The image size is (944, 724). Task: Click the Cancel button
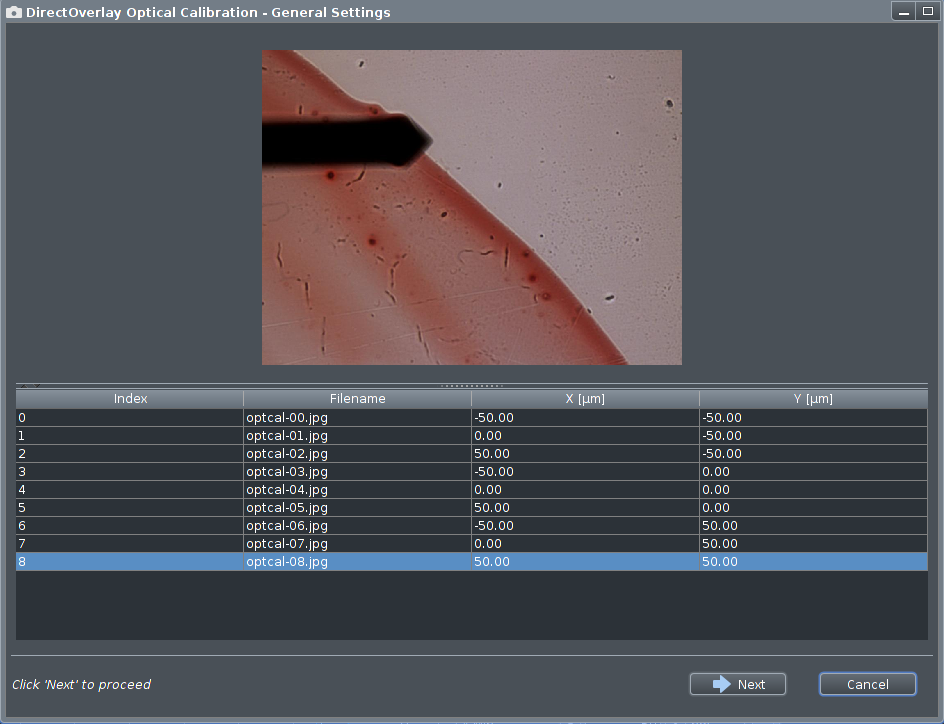(x=868, y=684)
